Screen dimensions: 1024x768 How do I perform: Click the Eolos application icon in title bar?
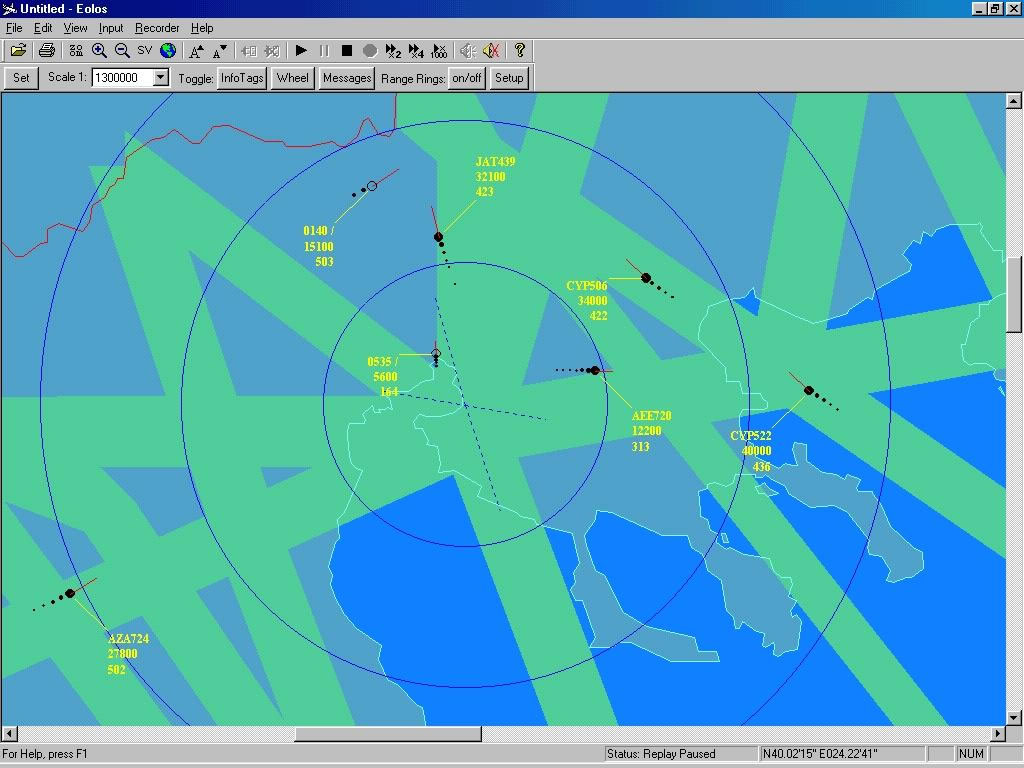[x=9, y=8]
